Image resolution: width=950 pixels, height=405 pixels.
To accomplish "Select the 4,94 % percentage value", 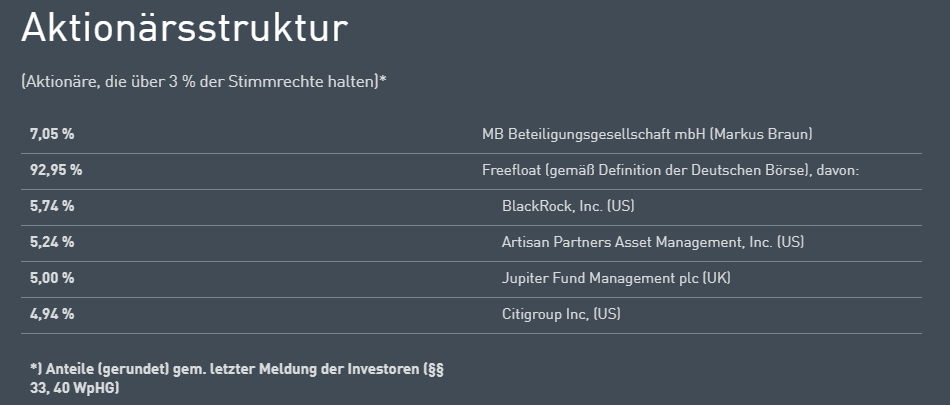I will pyautogui.click(x=52, y=314).
